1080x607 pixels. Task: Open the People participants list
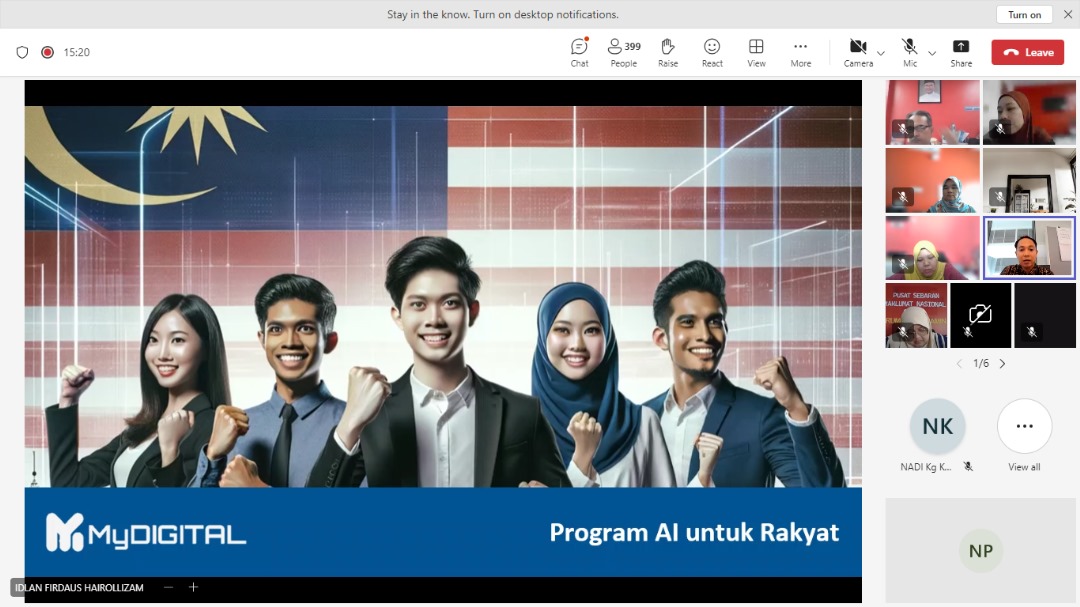[x=624, y=52]
